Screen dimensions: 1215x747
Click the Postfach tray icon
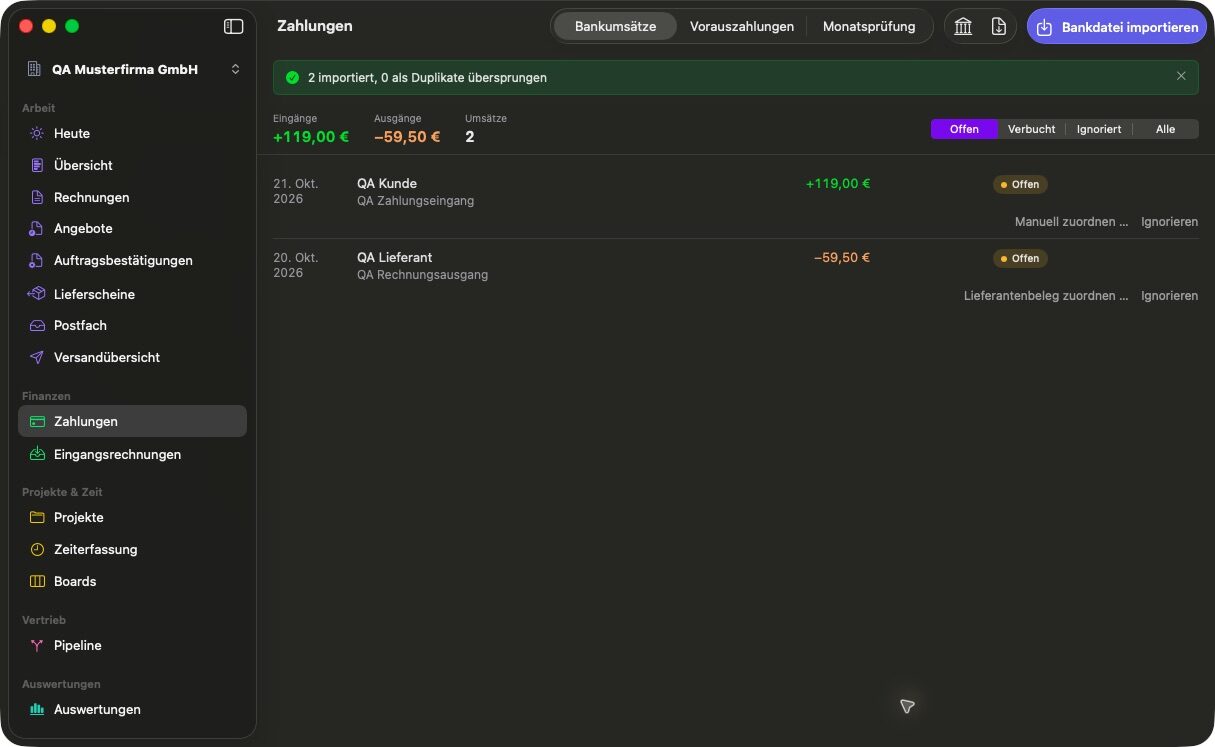(x=37, y=325)
